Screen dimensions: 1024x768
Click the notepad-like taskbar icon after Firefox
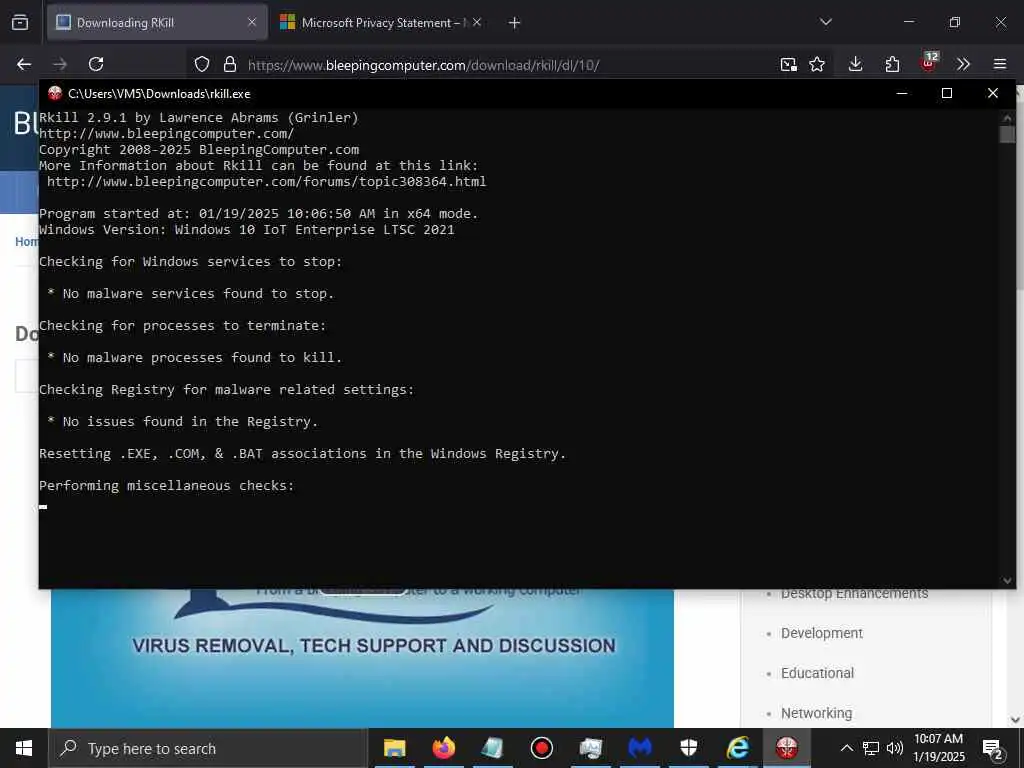click(493, 748)
